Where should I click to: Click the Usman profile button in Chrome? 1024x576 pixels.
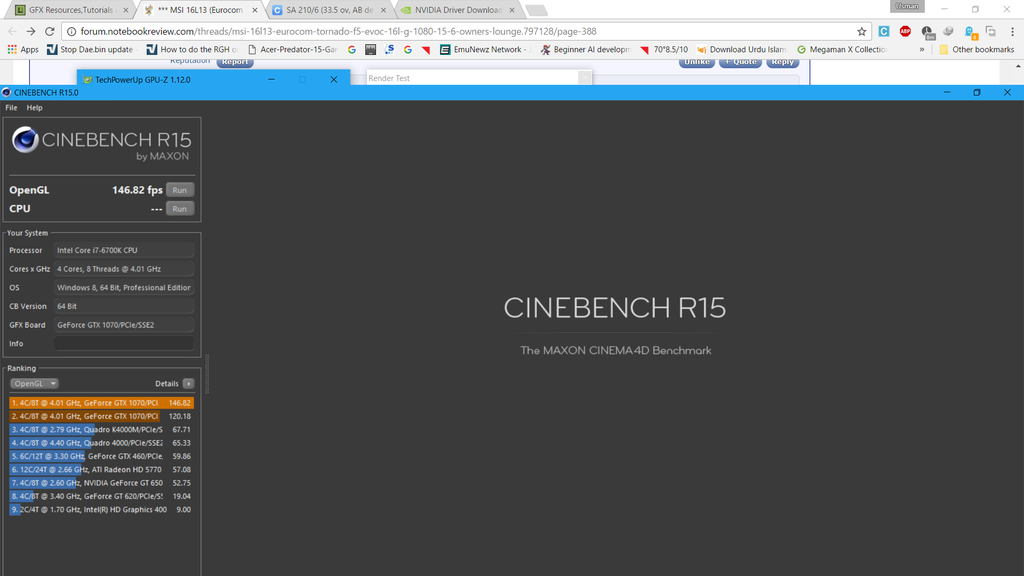point(907,7)
